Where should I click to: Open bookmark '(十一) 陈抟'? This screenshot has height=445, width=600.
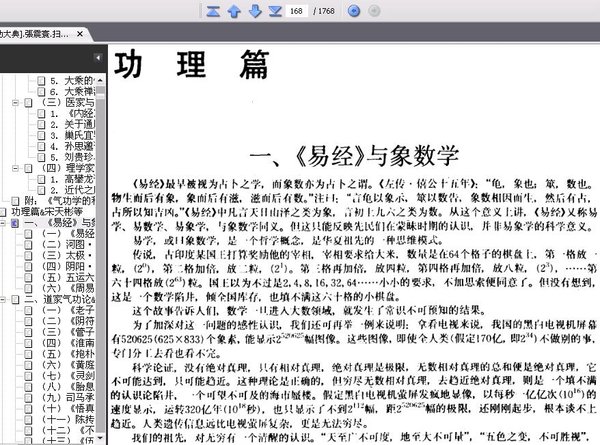[x=68, y=419]
